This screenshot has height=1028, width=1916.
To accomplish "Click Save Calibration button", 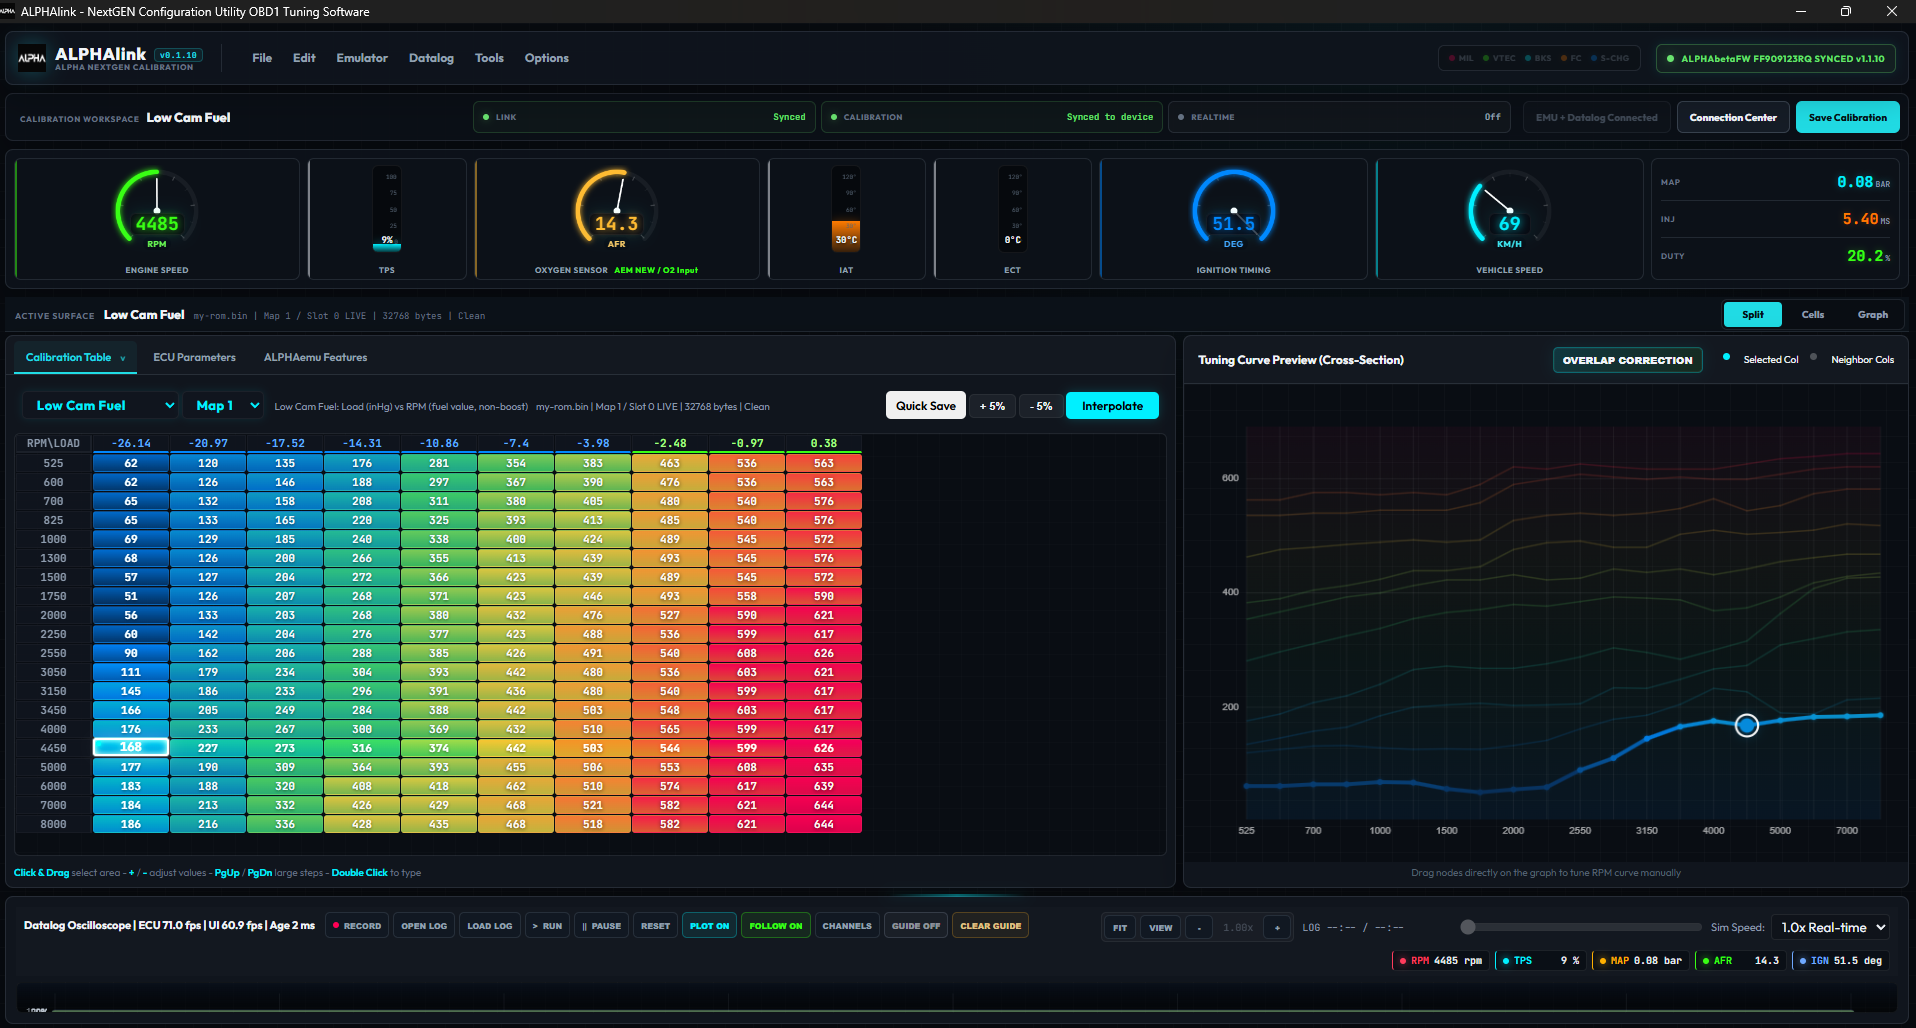I will click(x=1847, y=118).
